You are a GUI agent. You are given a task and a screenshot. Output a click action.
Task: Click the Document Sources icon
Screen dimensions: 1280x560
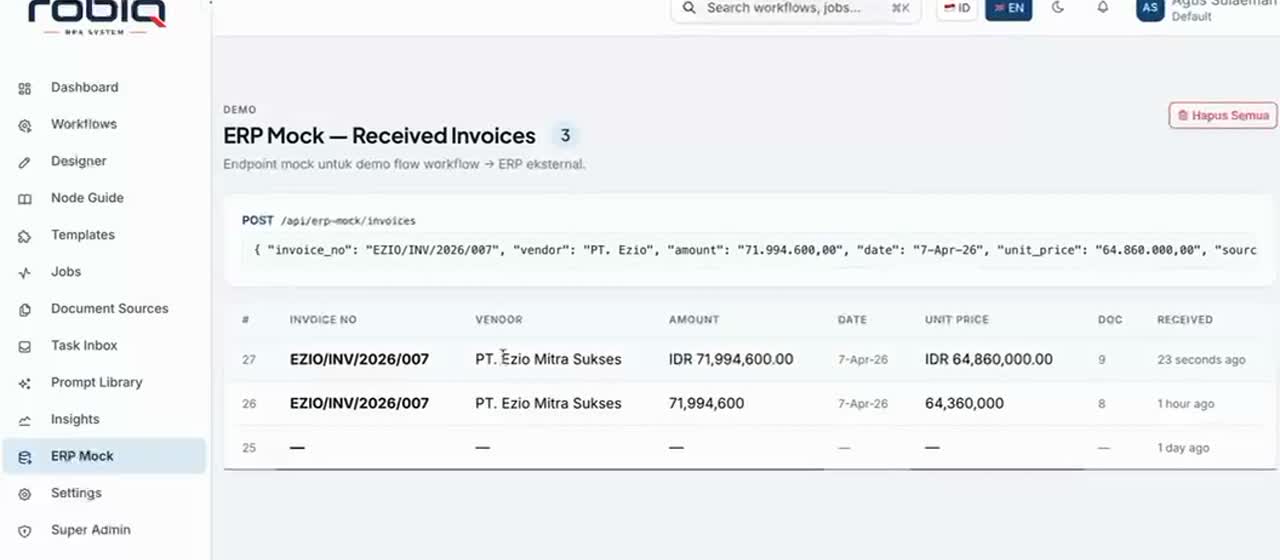coord(25,310)
